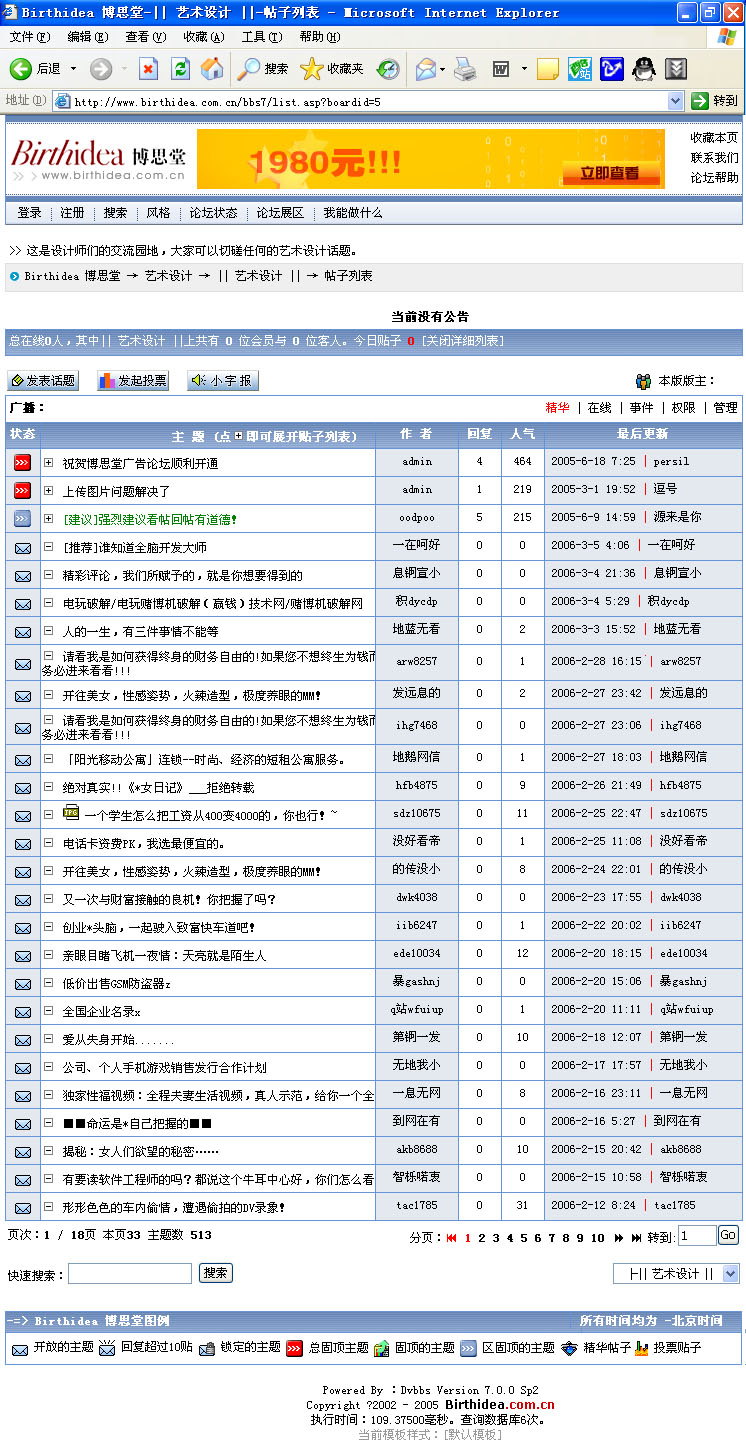
Task: Open thread 爱从失身开始
Action: point(118,1040)
